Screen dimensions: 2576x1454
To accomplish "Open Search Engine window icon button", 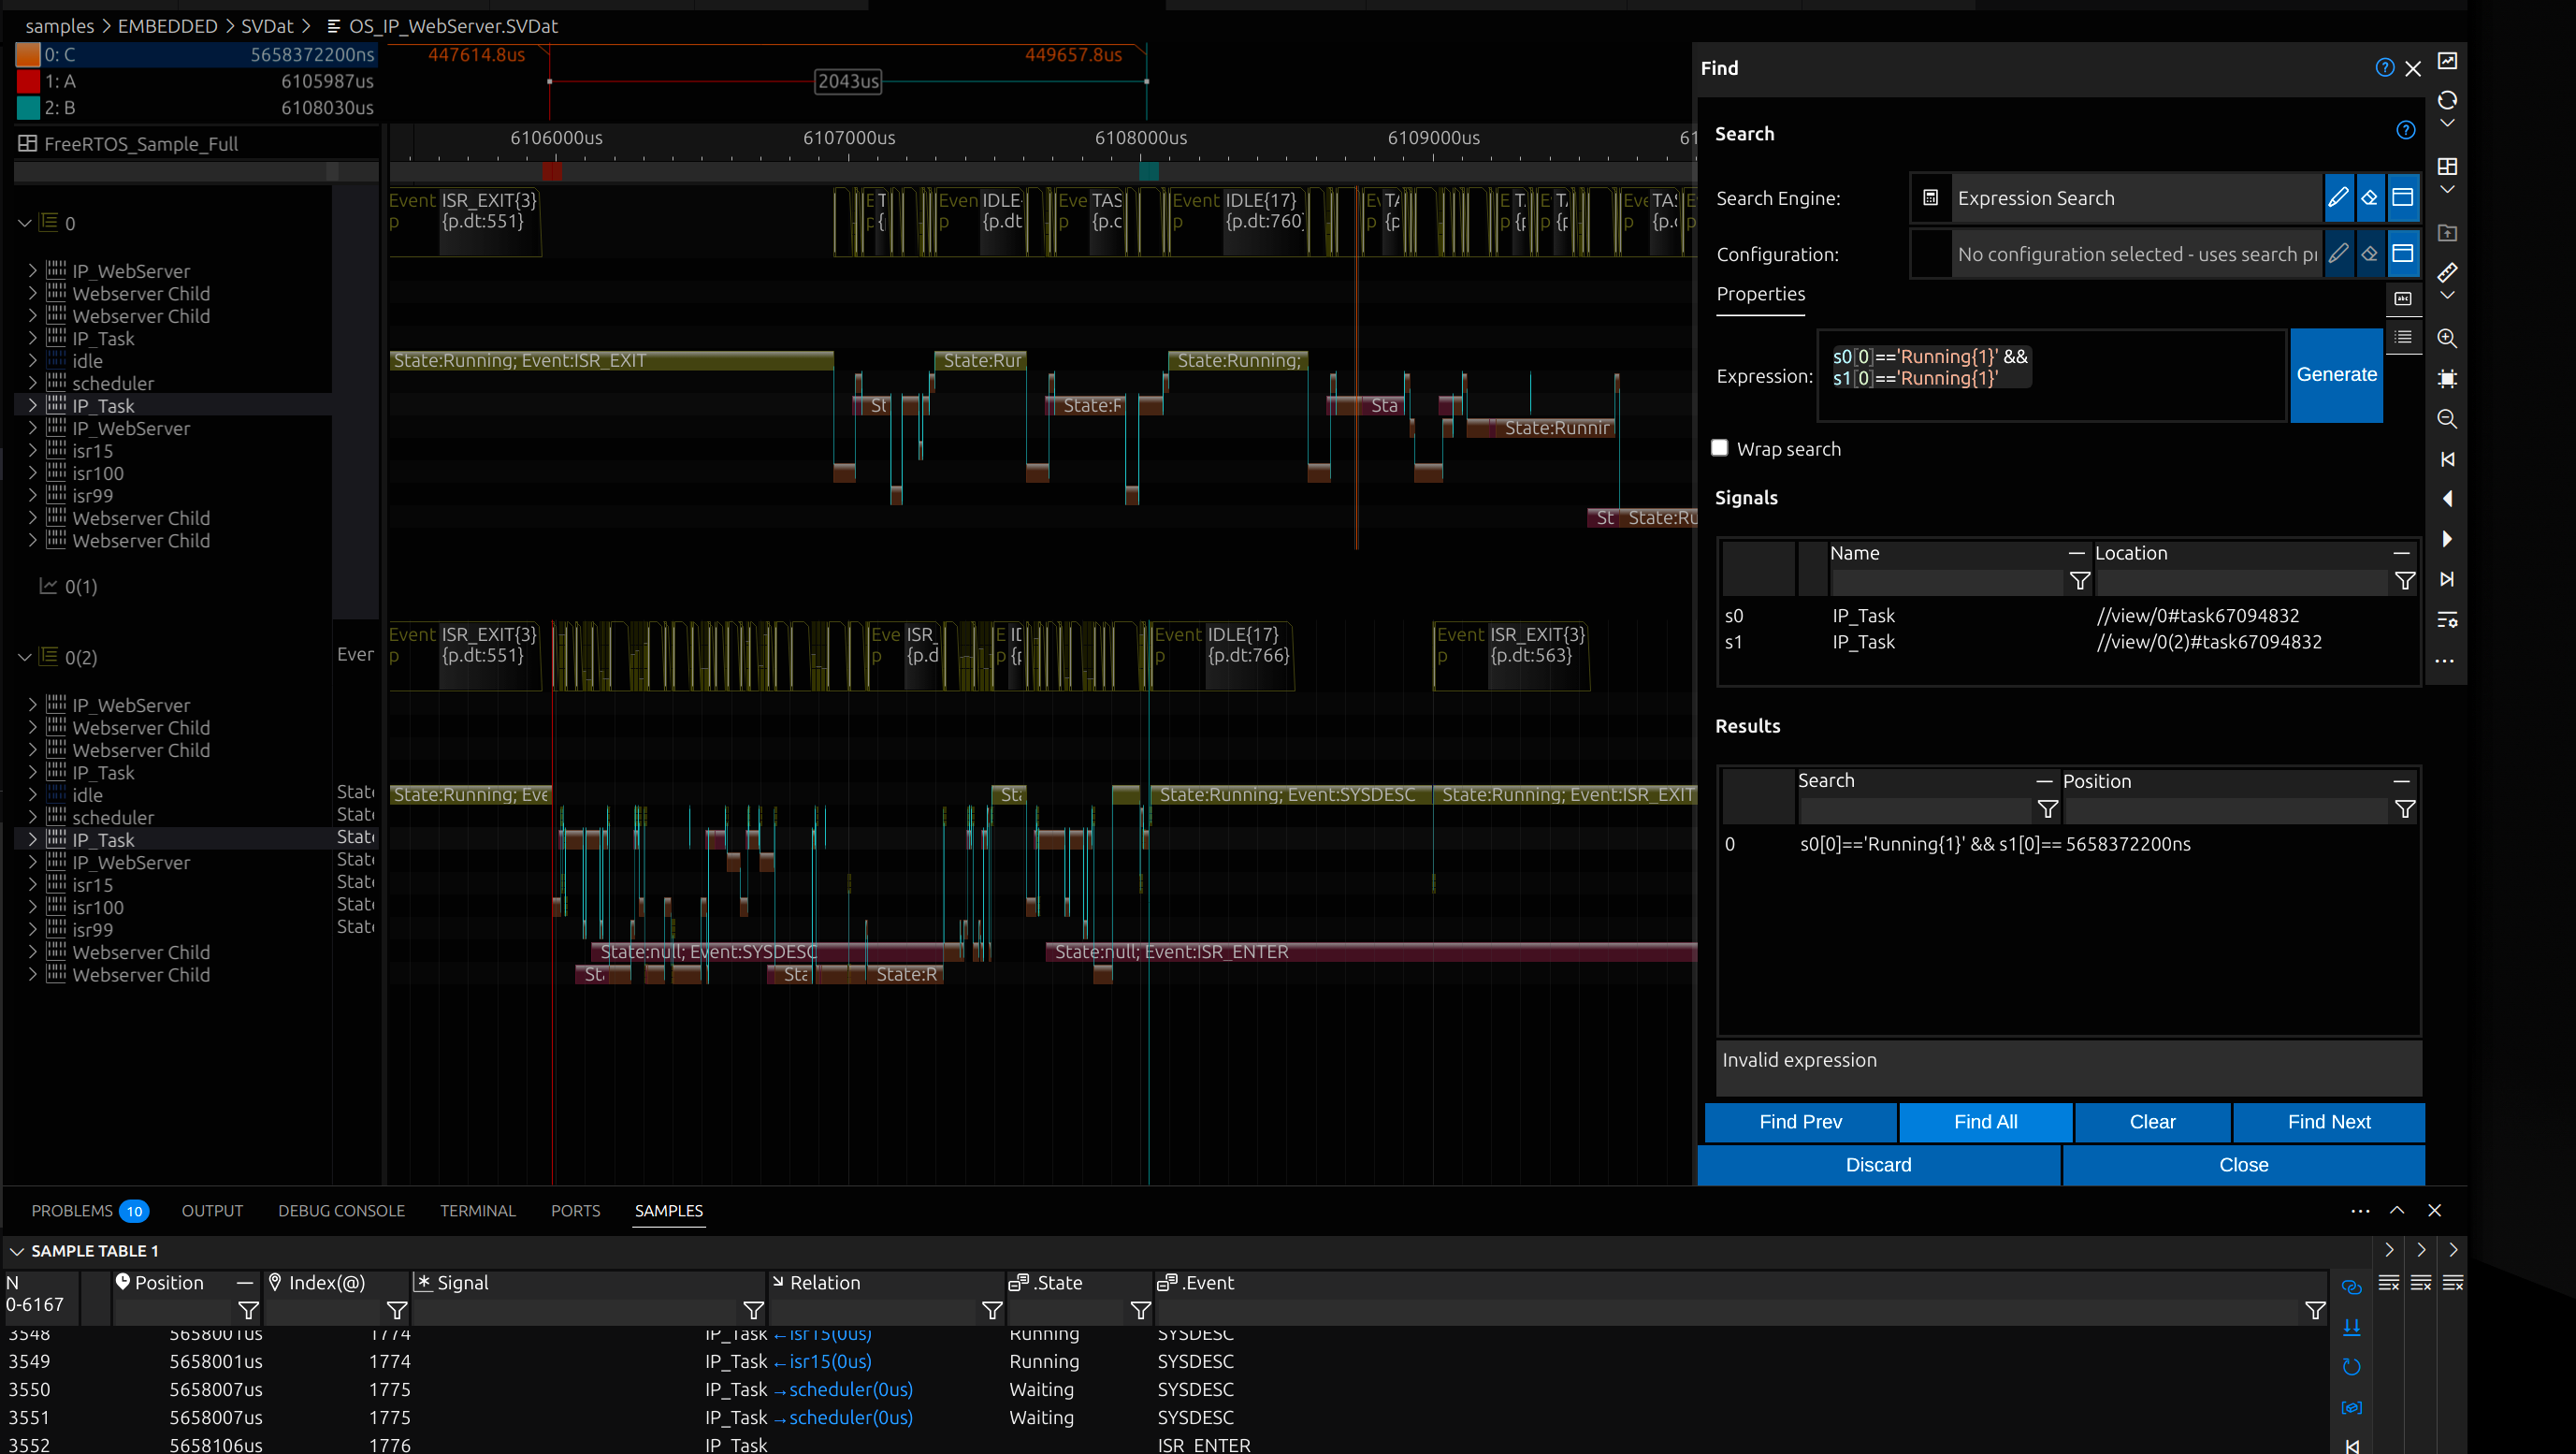I will 2402,198.
